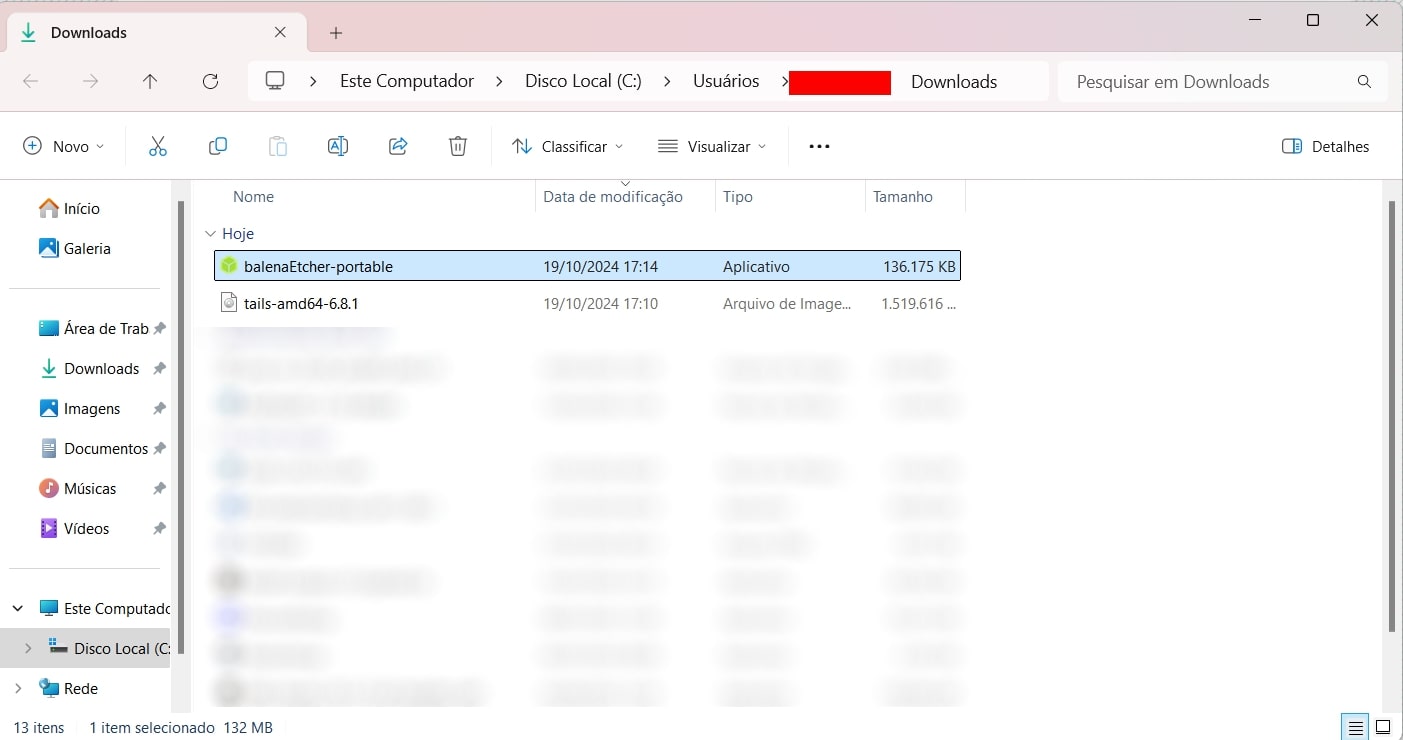This screenshot has width=1403, height=740.
Task: Expand chevron after Disco Local (C:) in address bar
Action: point(667,82)
